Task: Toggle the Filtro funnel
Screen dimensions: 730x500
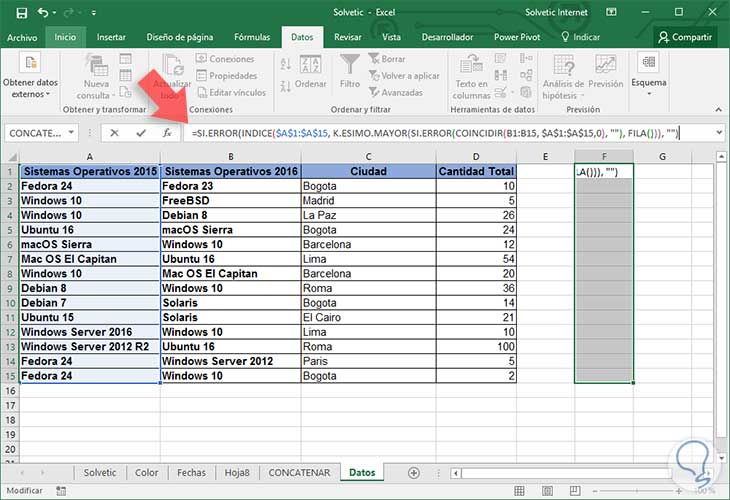Action: (x=350, y=71)
